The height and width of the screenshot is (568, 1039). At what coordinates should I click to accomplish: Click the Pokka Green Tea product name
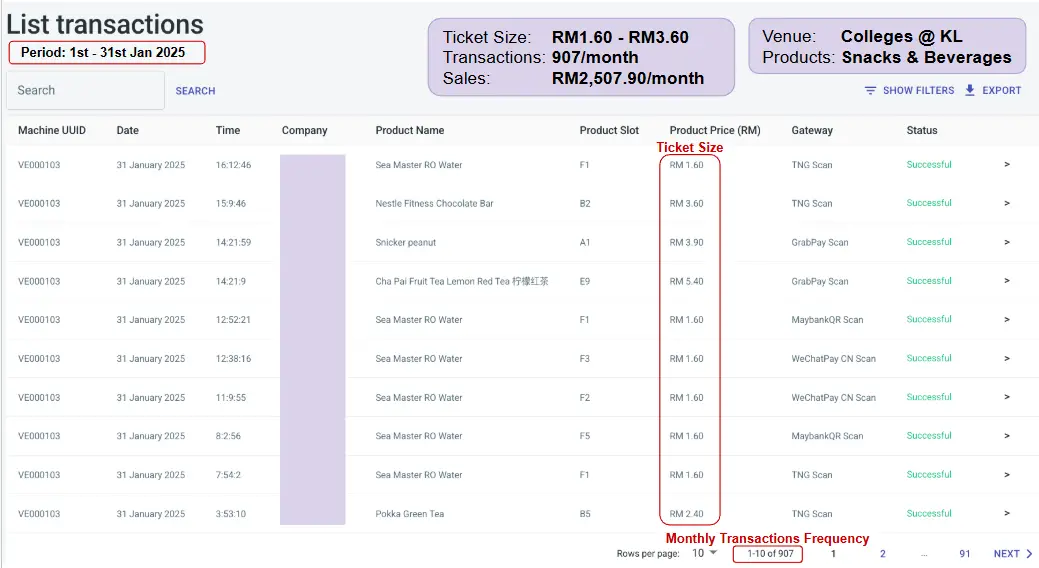(x=410, y=514)
